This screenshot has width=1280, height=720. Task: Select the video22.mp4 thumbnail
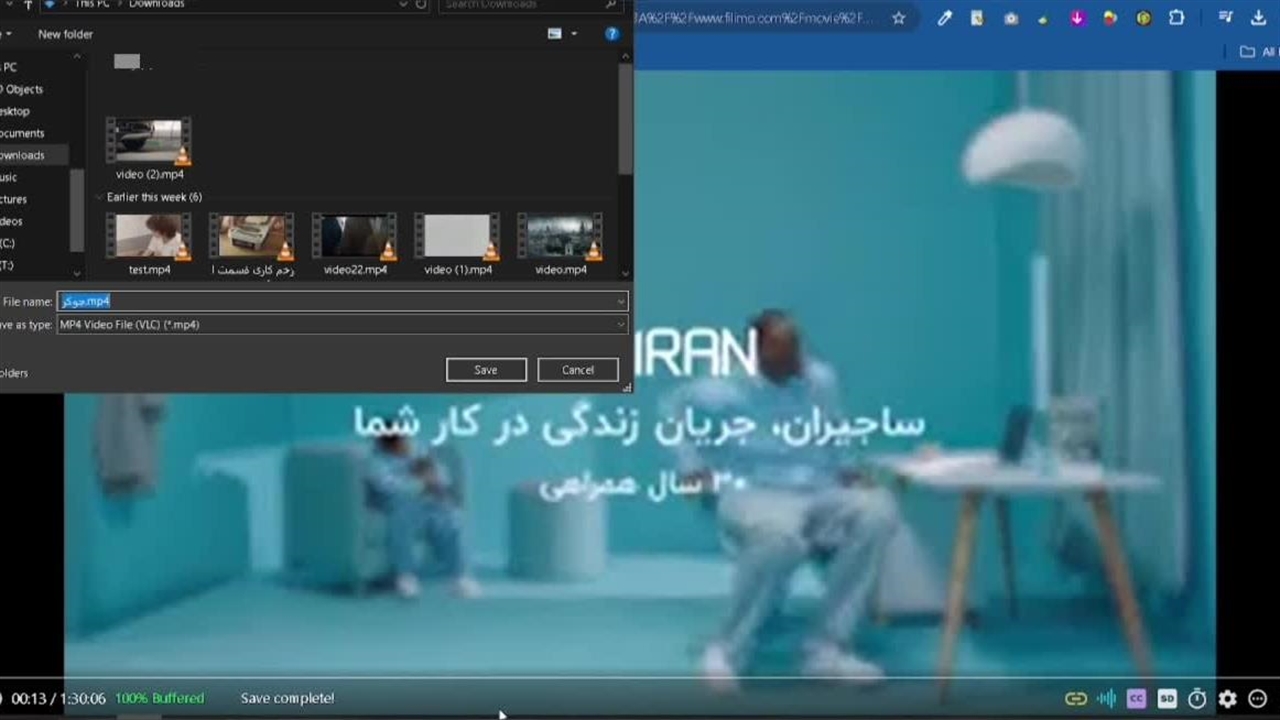pyautogui.click(x=355, y=238)
